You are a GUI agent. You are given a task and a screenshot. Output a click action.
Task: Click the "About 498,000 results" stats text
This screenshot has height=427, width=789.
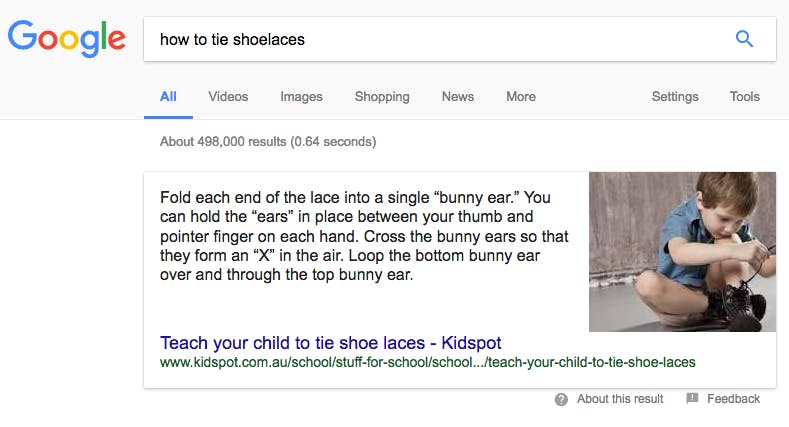[x=268, y=142]
